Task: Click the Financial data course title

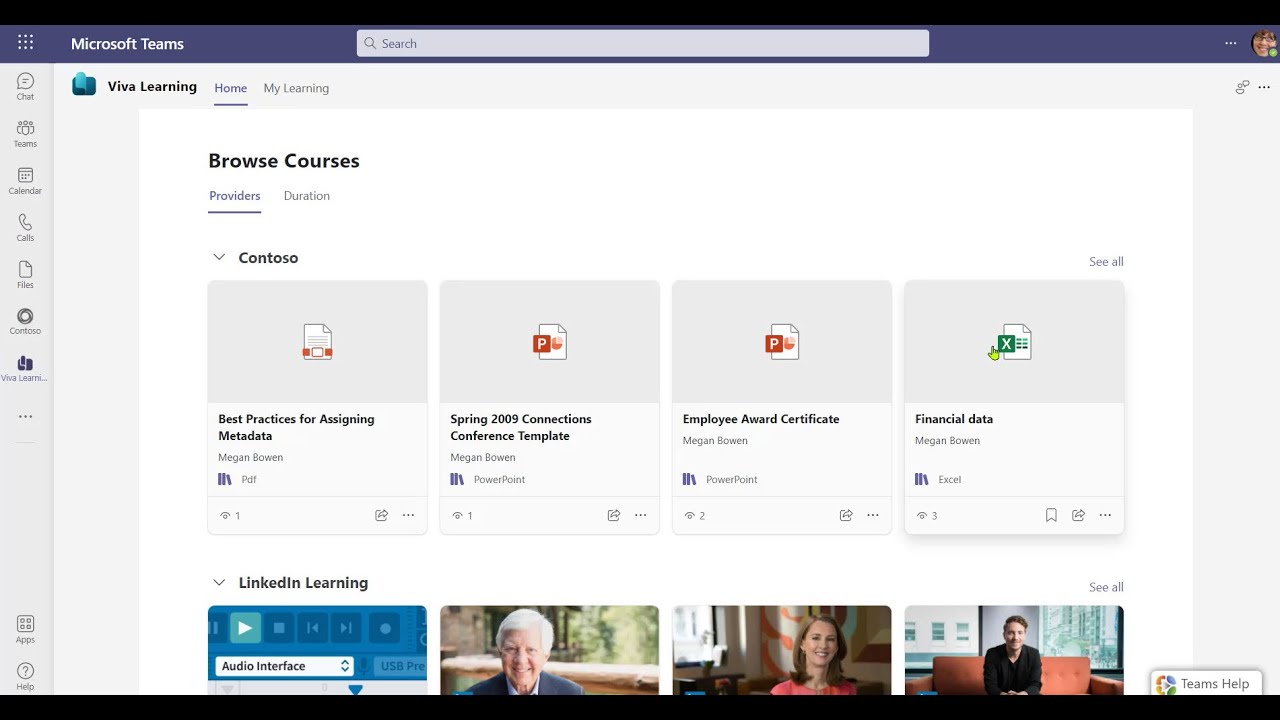Action: pyautogui.click(x=954, y=419)
